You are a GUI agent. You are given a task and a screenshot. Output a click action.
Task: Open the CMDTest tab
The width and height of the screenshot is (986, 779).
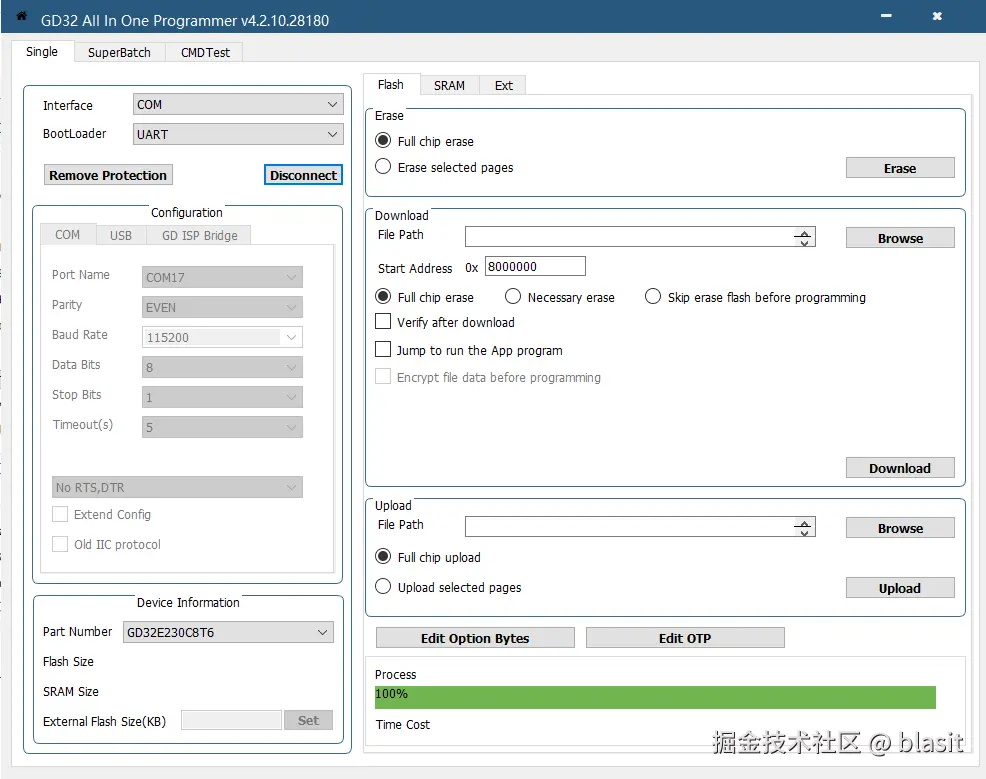(x=205, y=52)
